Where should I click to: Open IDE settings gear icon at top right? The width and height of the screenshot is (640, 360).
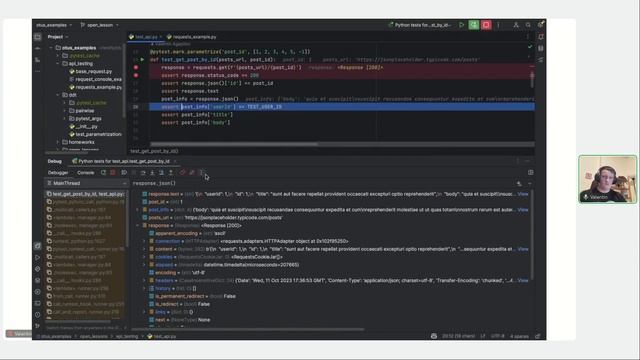tap(540, 25)
